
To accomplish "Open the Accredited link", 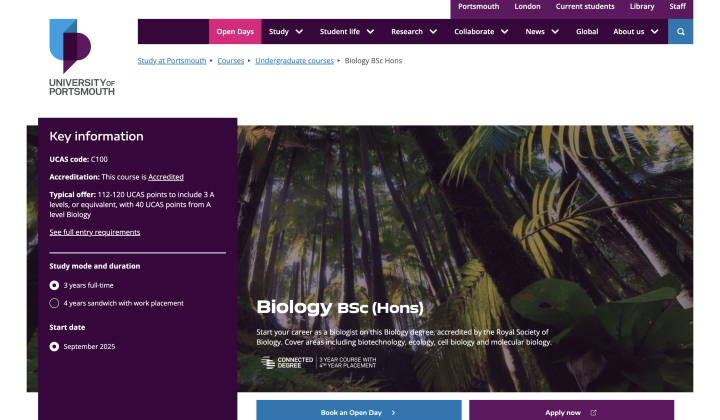I will (166, 177).
